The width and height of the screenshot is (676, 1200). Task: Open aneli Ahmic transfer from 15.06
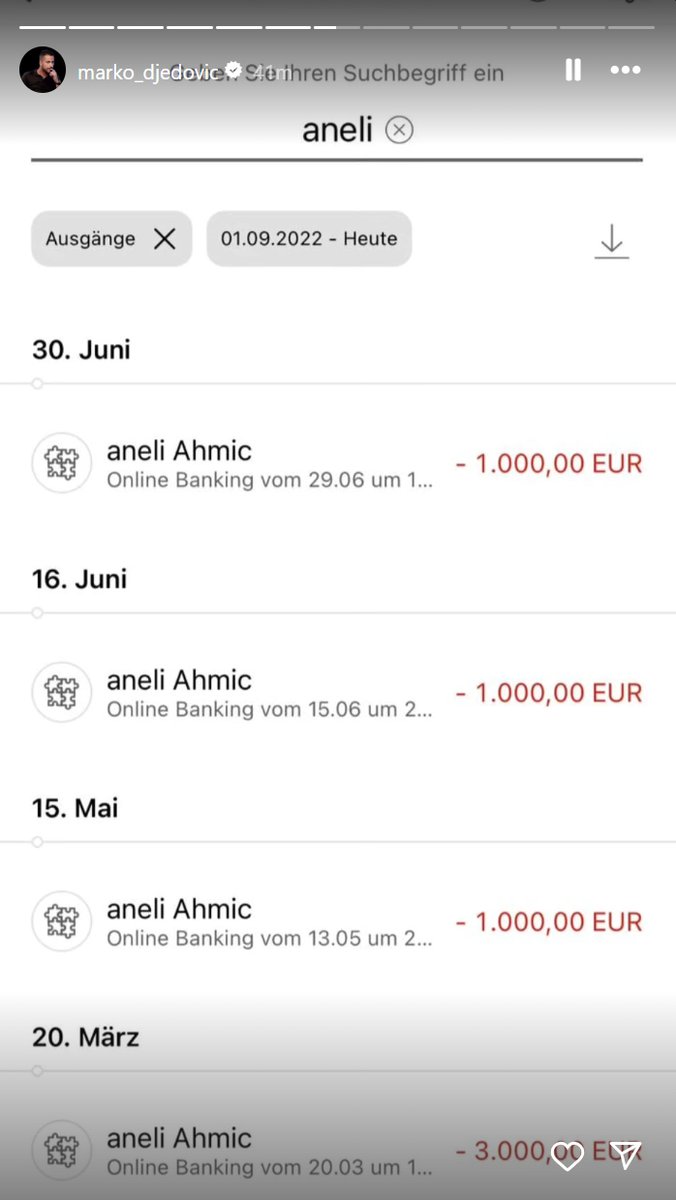coord(338,693)
